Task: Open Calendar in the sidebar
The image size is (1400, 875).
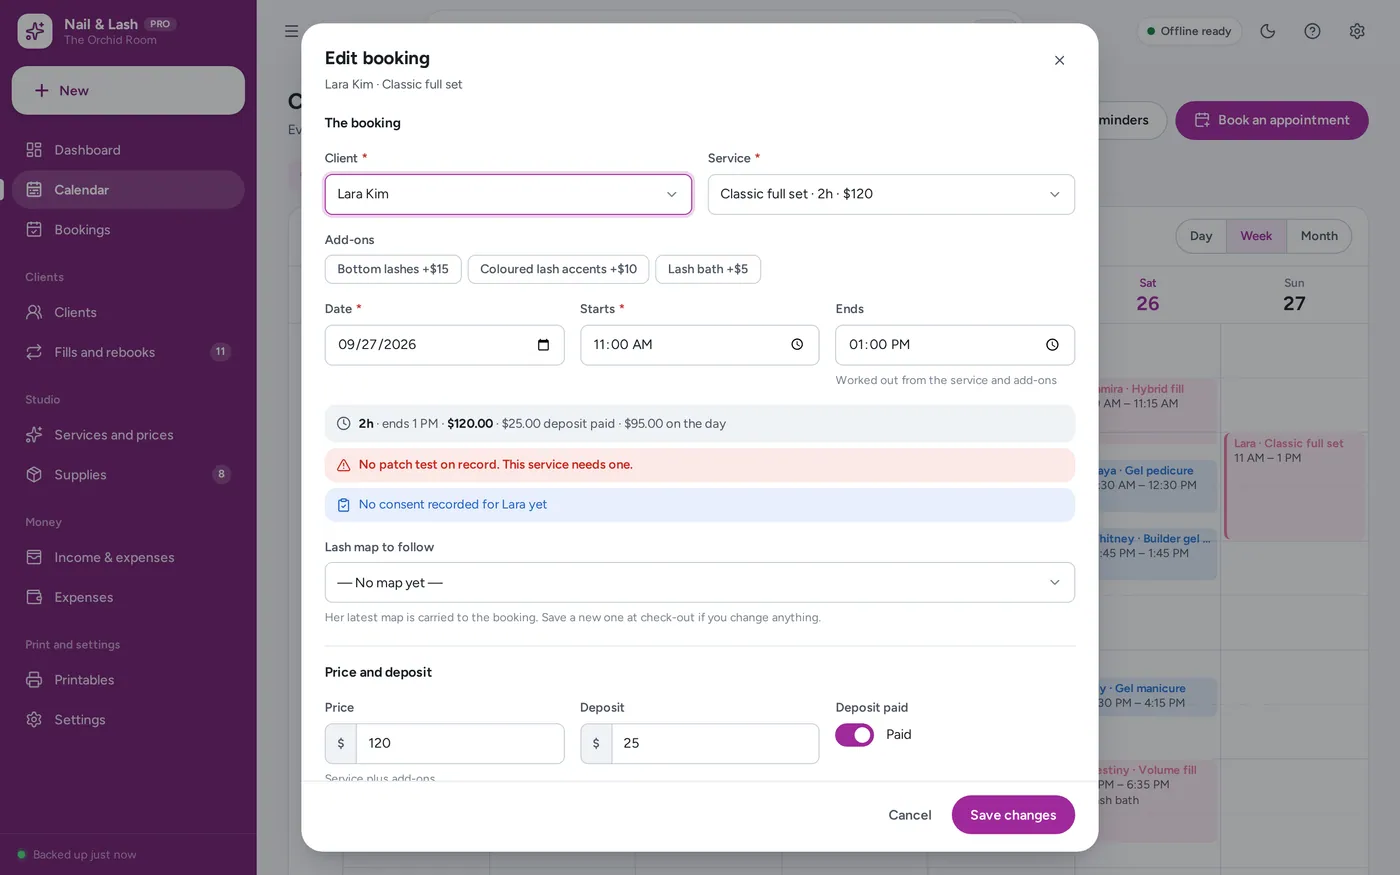Action: click(128, 190)
